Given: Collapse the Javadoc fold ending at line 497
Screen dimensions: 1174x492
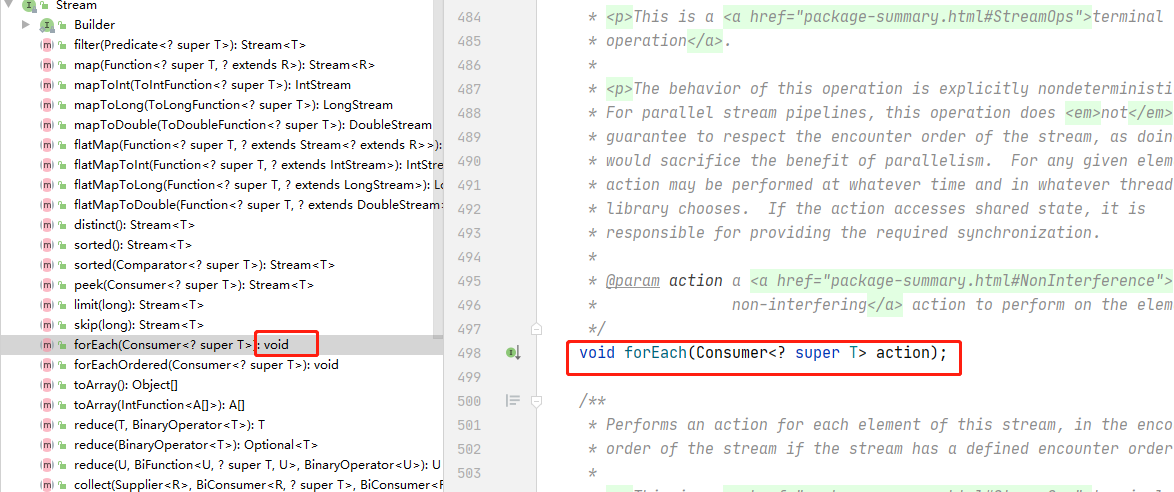Looking at the screenshot, I should tap(537, 329).
